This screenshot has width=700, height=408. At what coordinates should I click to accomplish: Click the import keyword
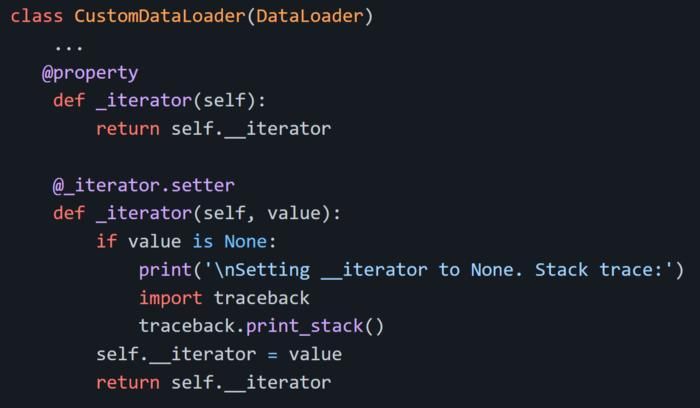pyautogui.click(x=171, y=298)
